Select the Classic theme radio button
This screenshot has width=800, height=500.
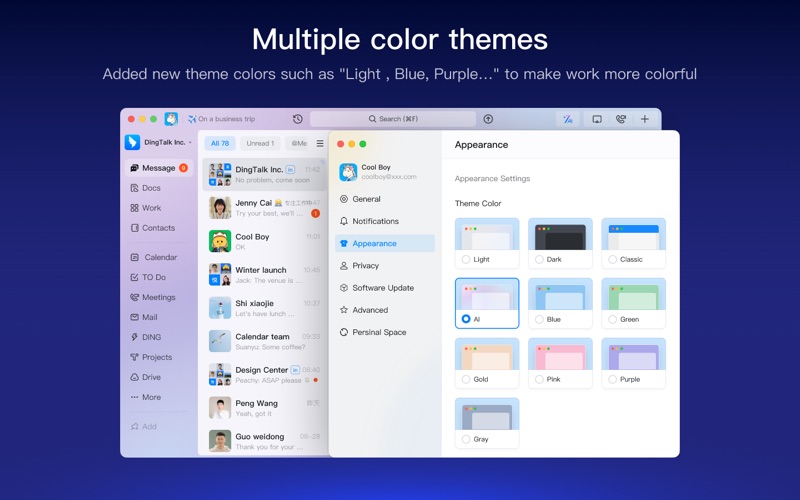613,259
